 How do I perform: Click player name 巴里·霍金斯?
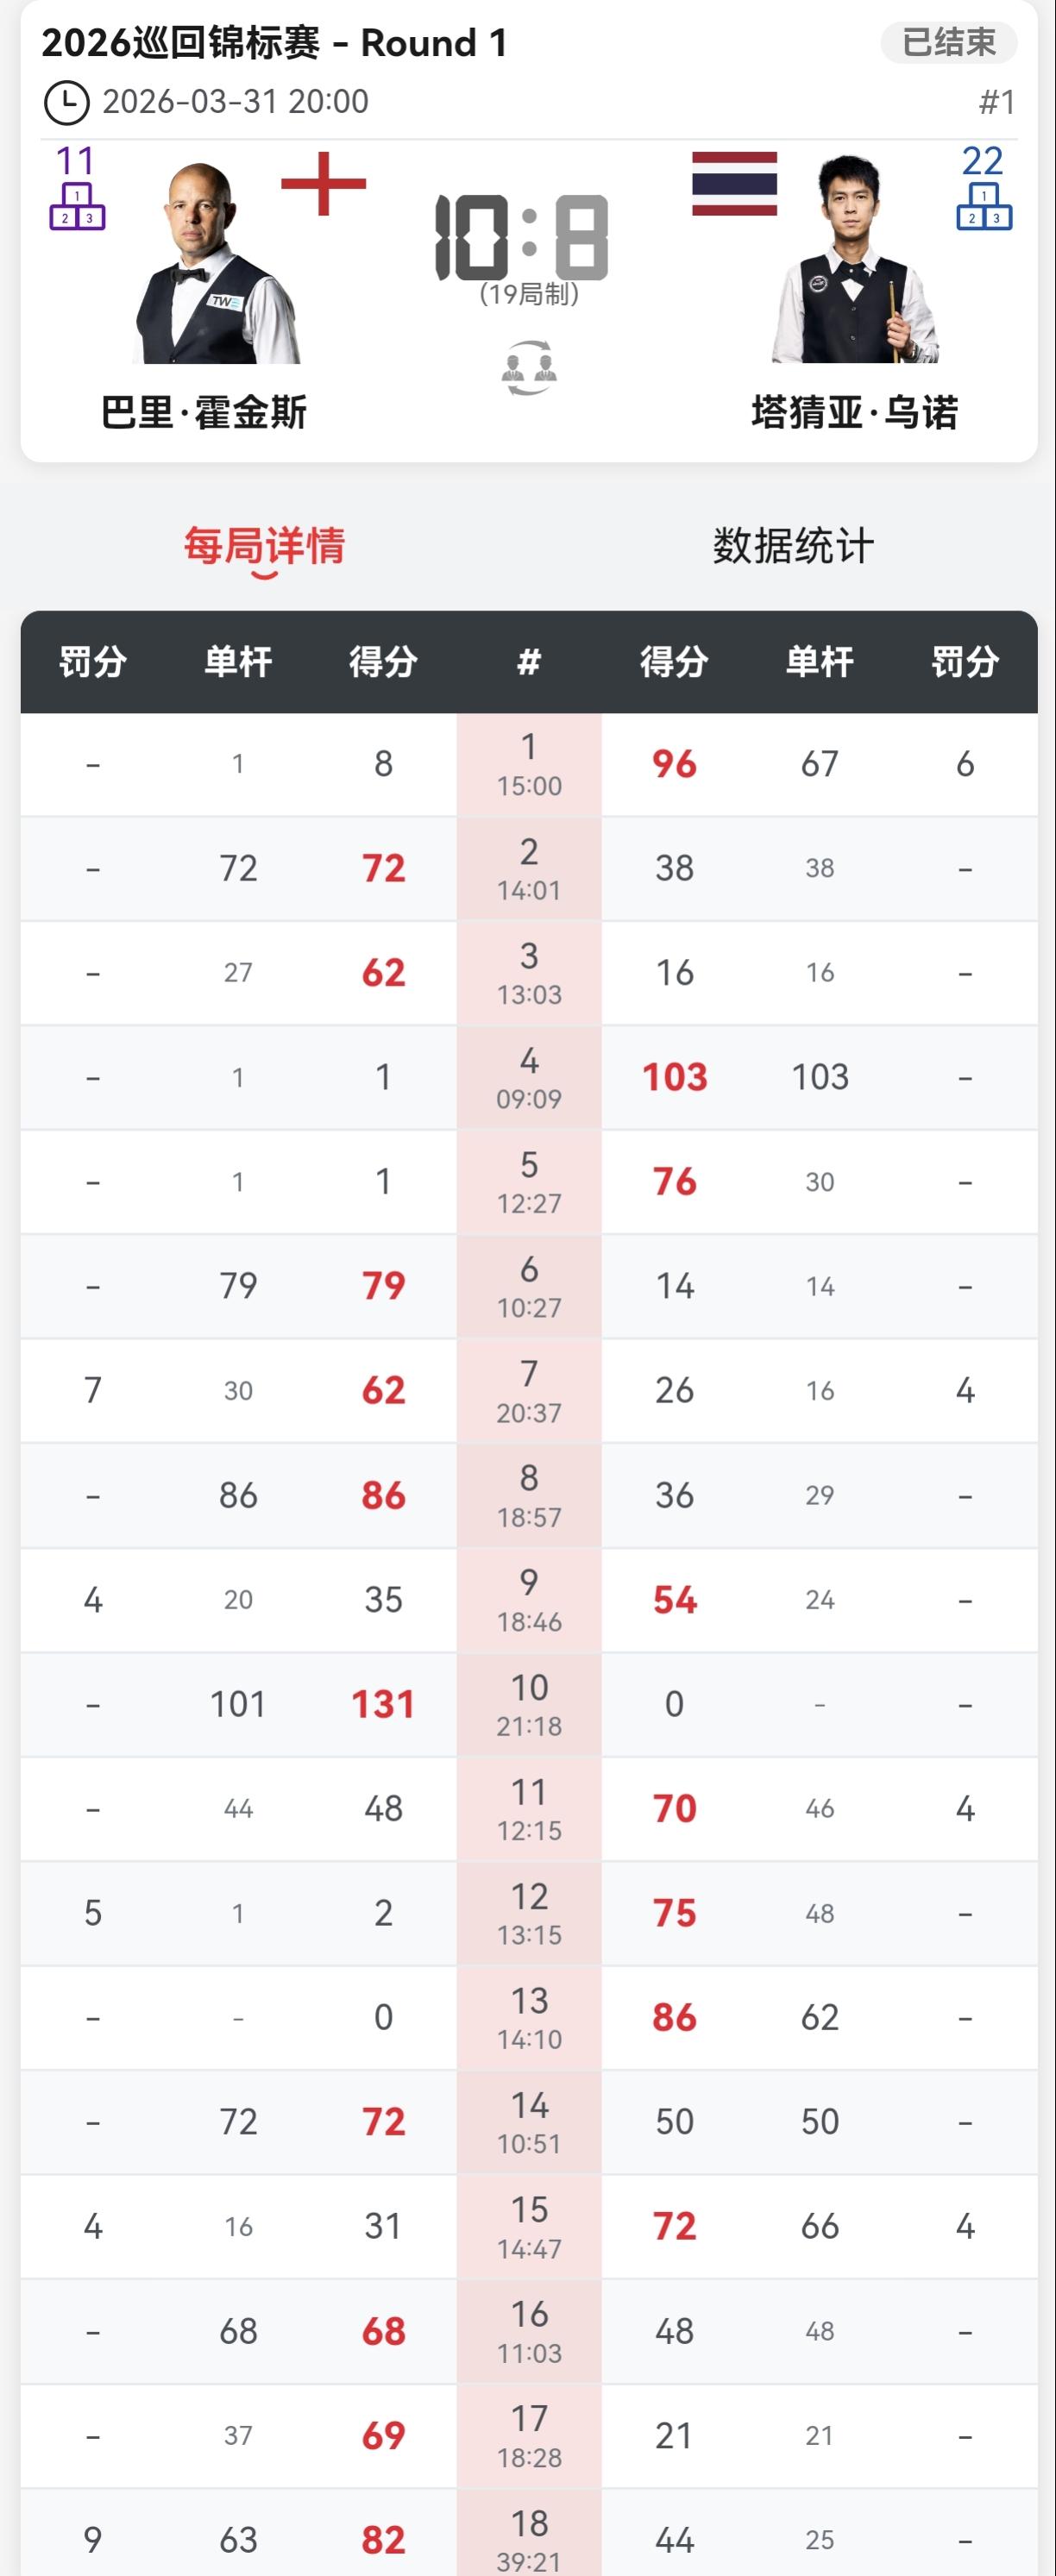(204, 412)
